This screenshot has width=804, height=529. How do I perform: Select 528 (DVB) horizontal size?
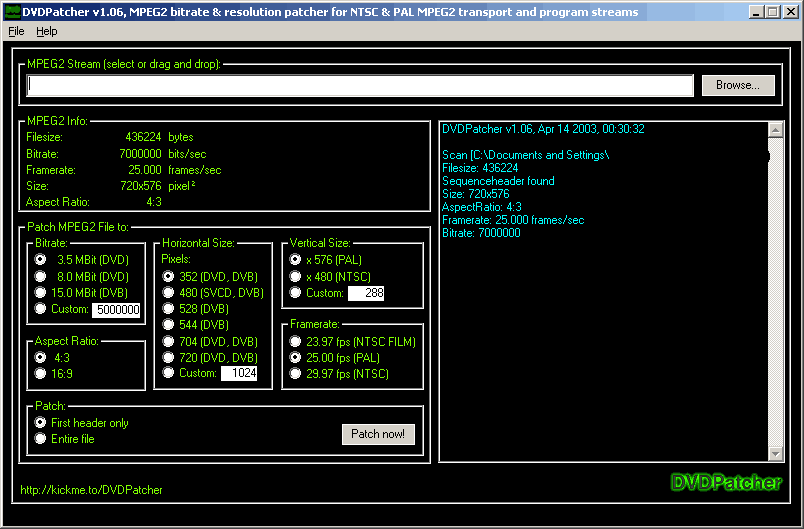tap(168, 309)
